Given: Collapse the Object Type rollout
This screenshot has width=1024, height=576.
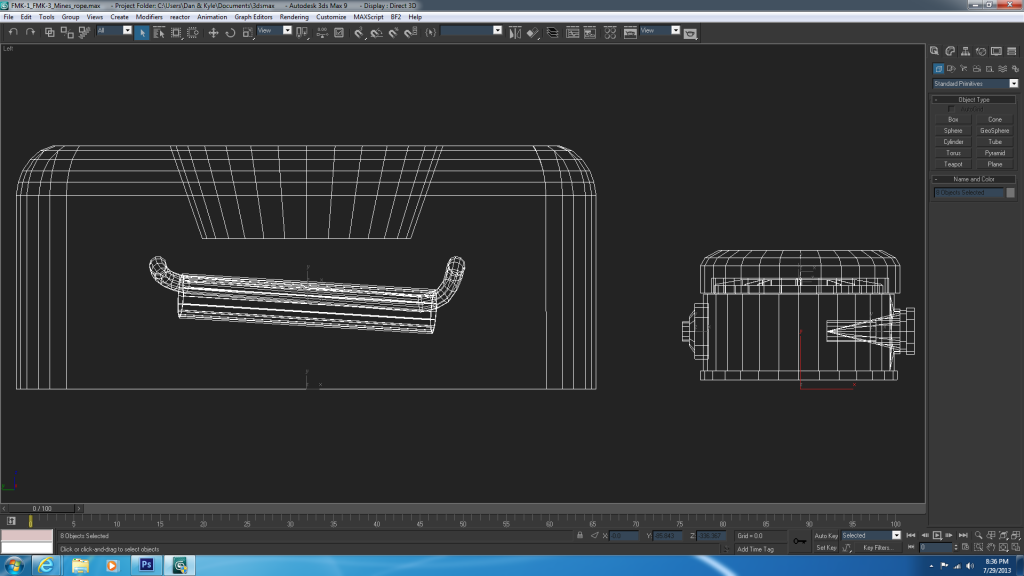Looking at the screenshot, I should (x=973, y=100).
